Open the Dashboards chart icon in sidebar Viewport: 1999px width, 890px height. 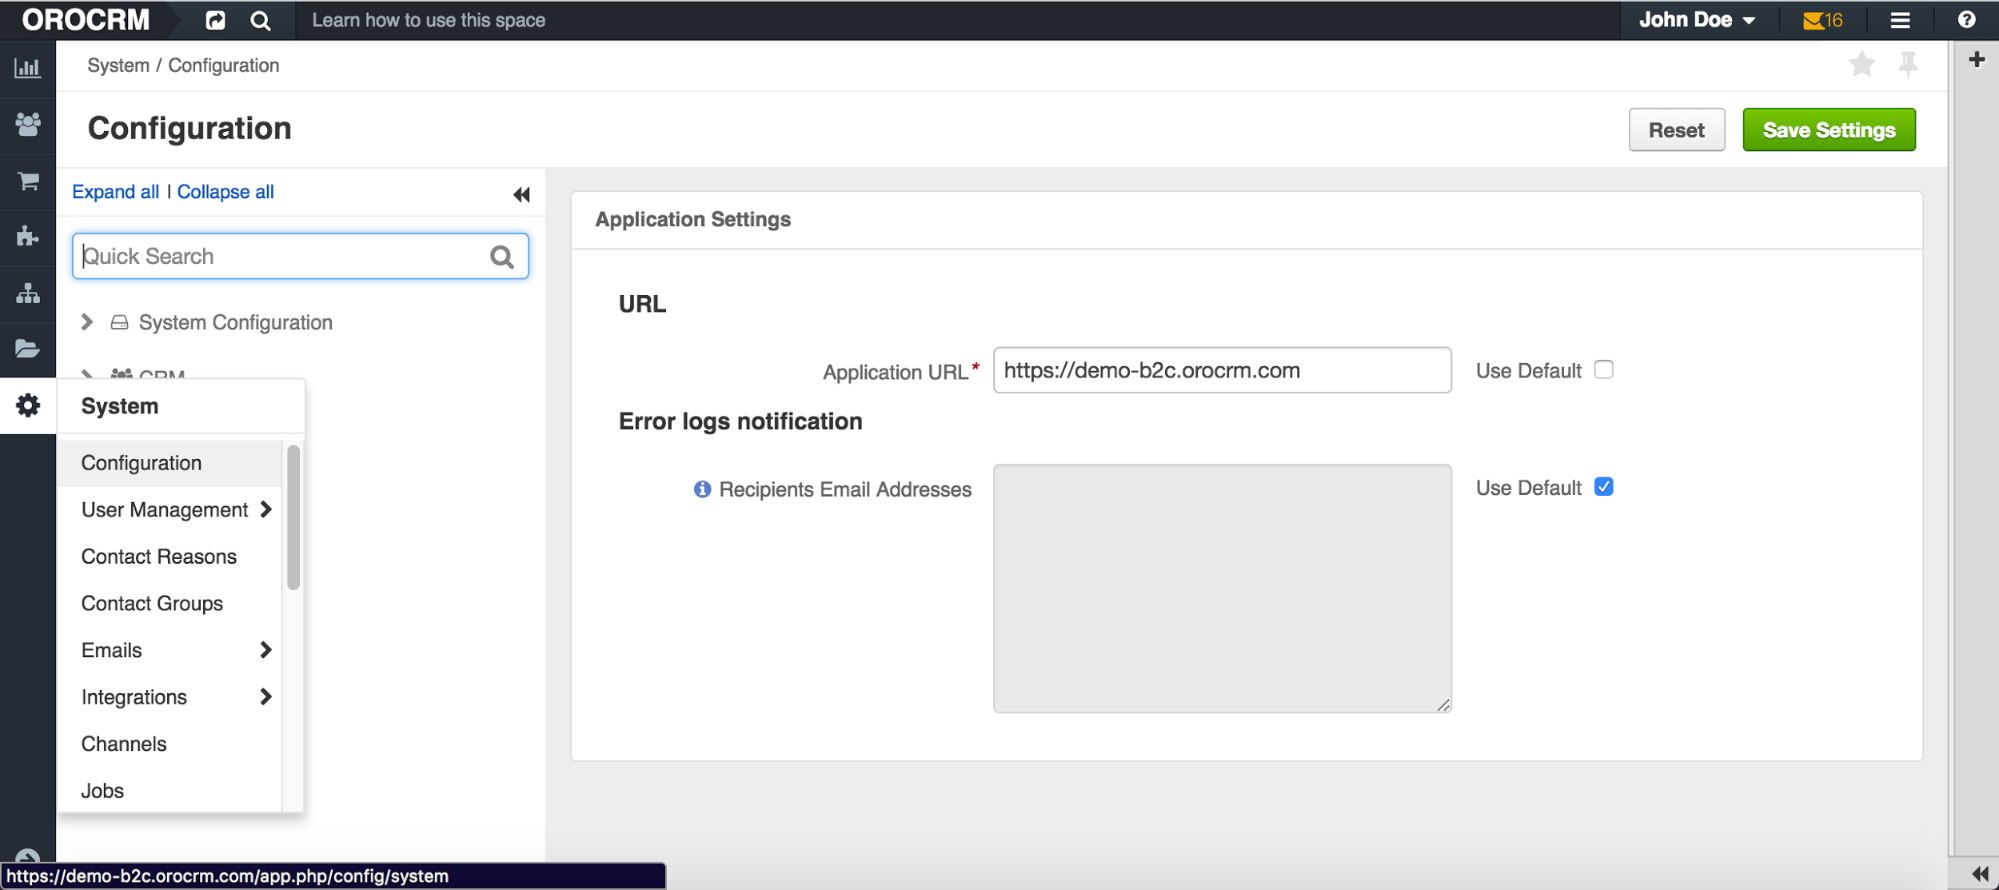coord(28,68)
